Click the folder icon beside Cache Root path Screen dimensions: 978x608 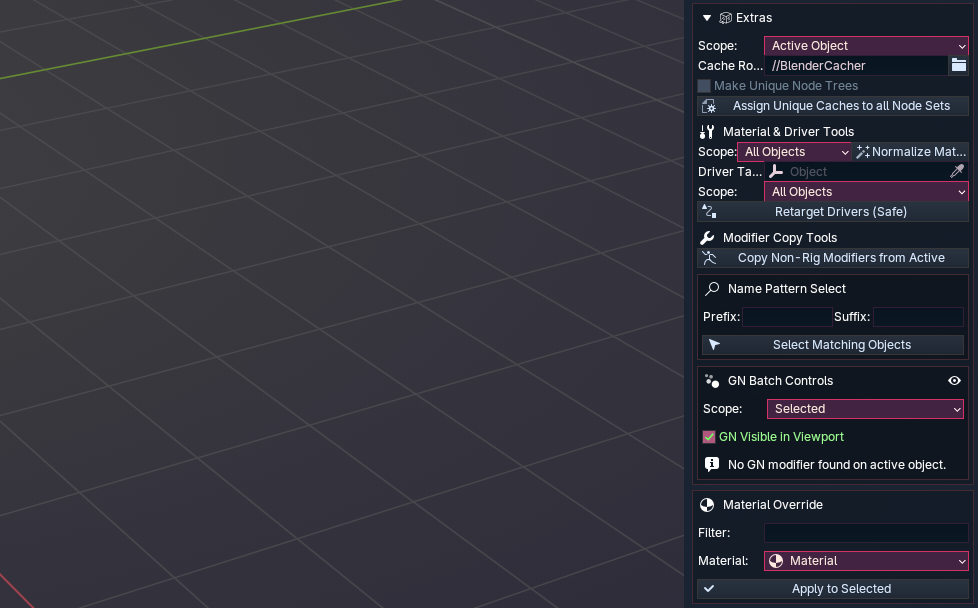958,66
